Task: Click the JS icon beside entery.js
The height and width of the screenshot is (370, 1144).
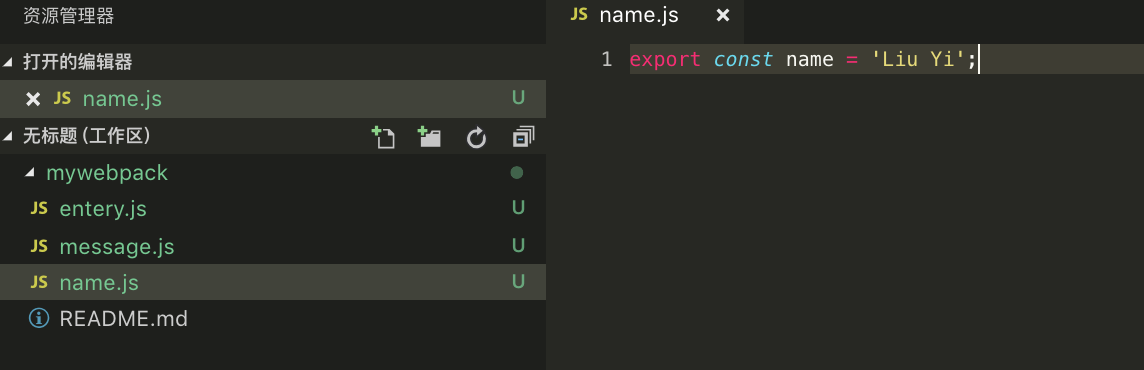Action: coord(39,209)
